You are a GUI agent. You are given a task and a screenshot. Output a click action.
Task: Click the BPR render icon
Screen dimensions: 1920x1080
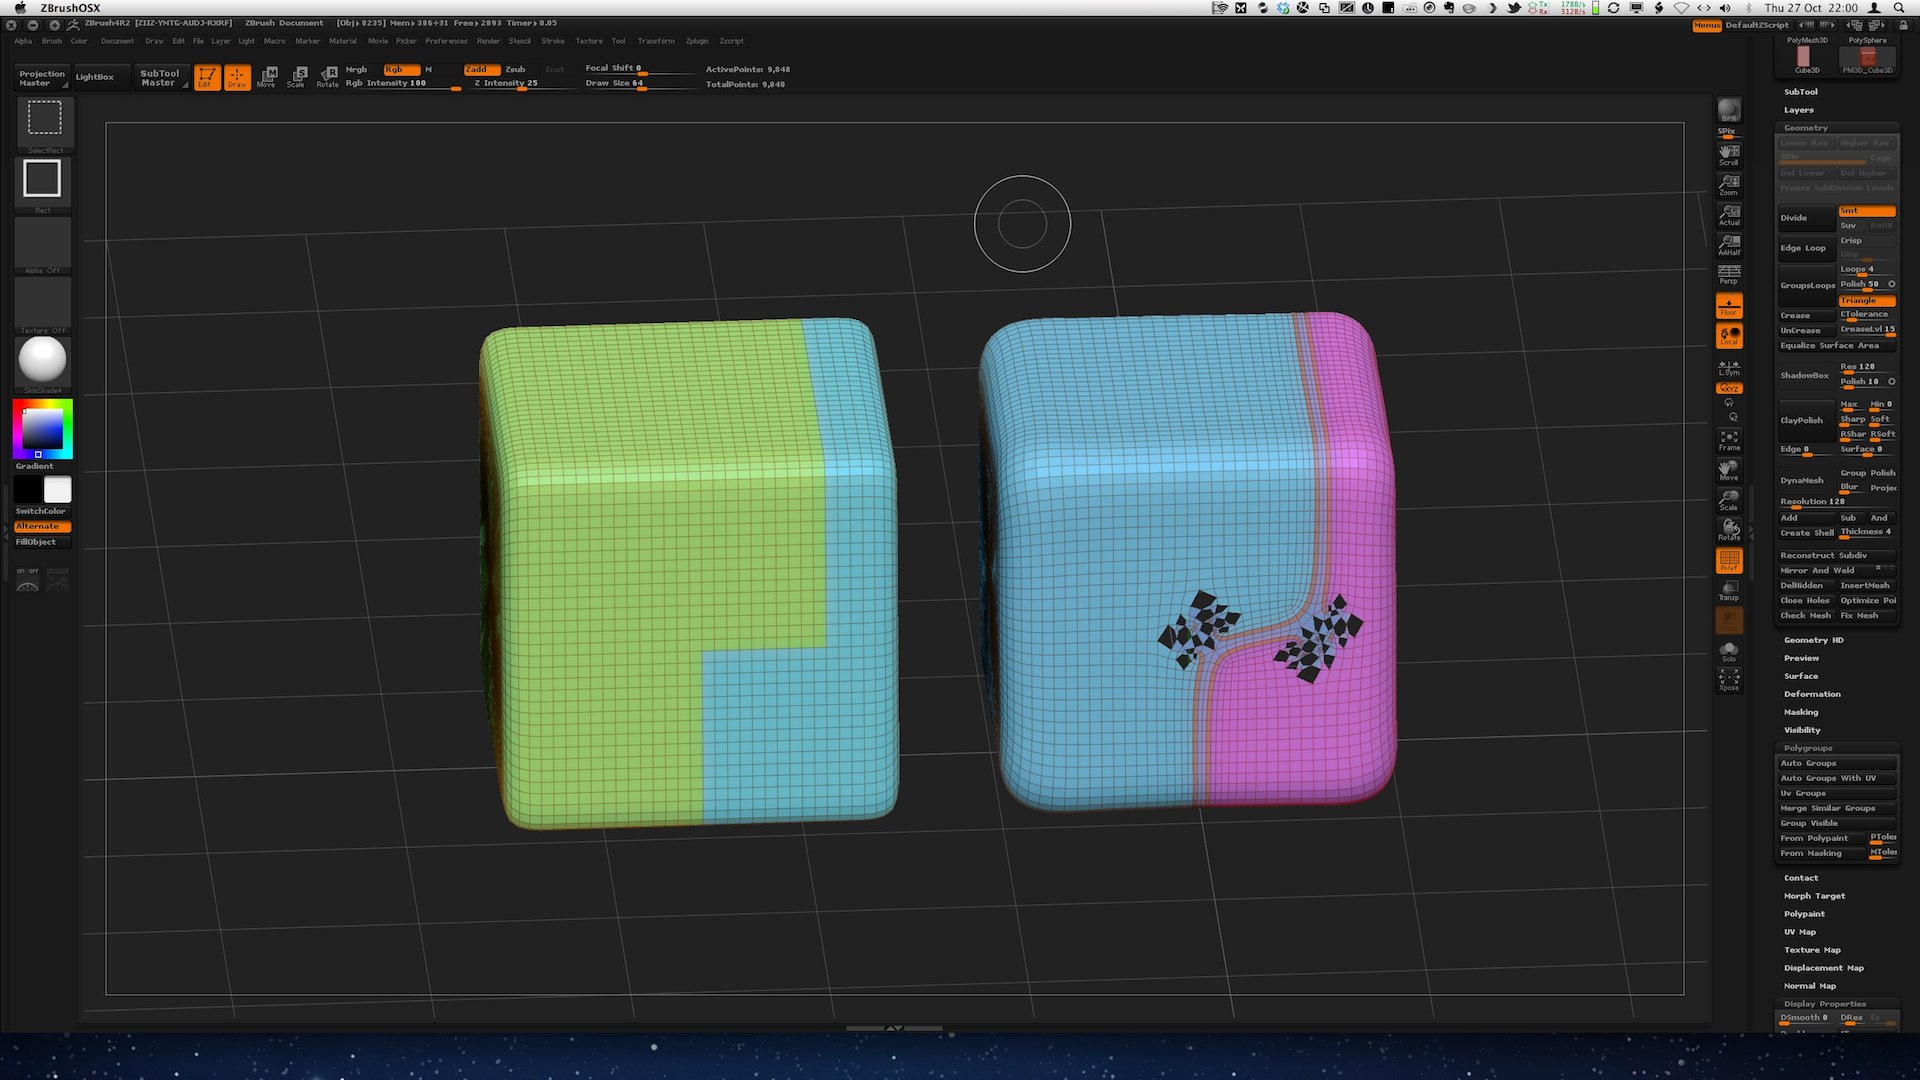[1729, 110]
